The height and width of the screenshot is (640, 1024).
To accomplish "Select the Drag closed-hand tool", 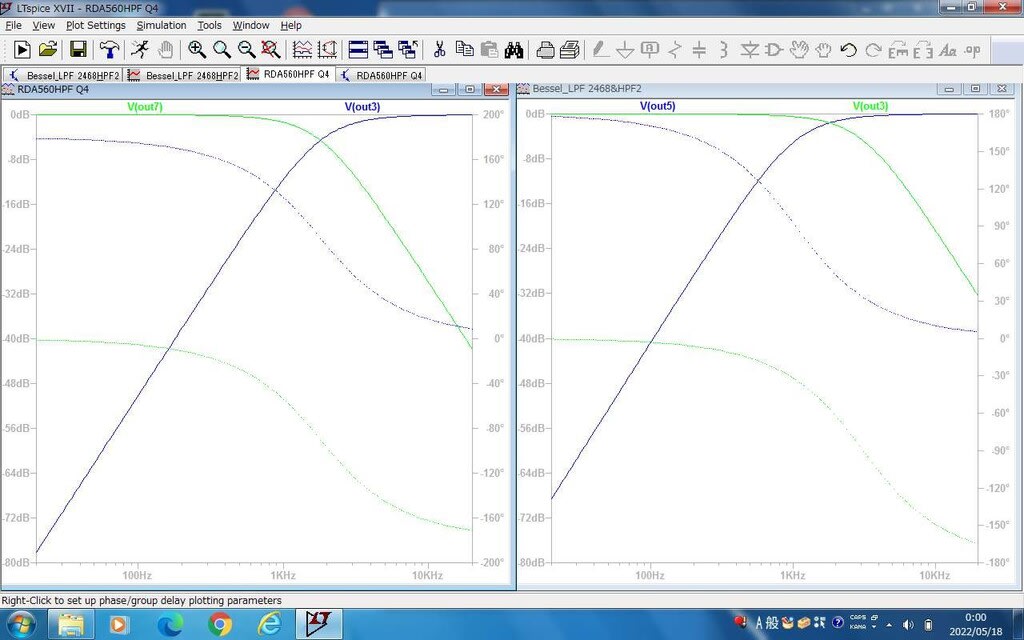I will click(824, 50).
